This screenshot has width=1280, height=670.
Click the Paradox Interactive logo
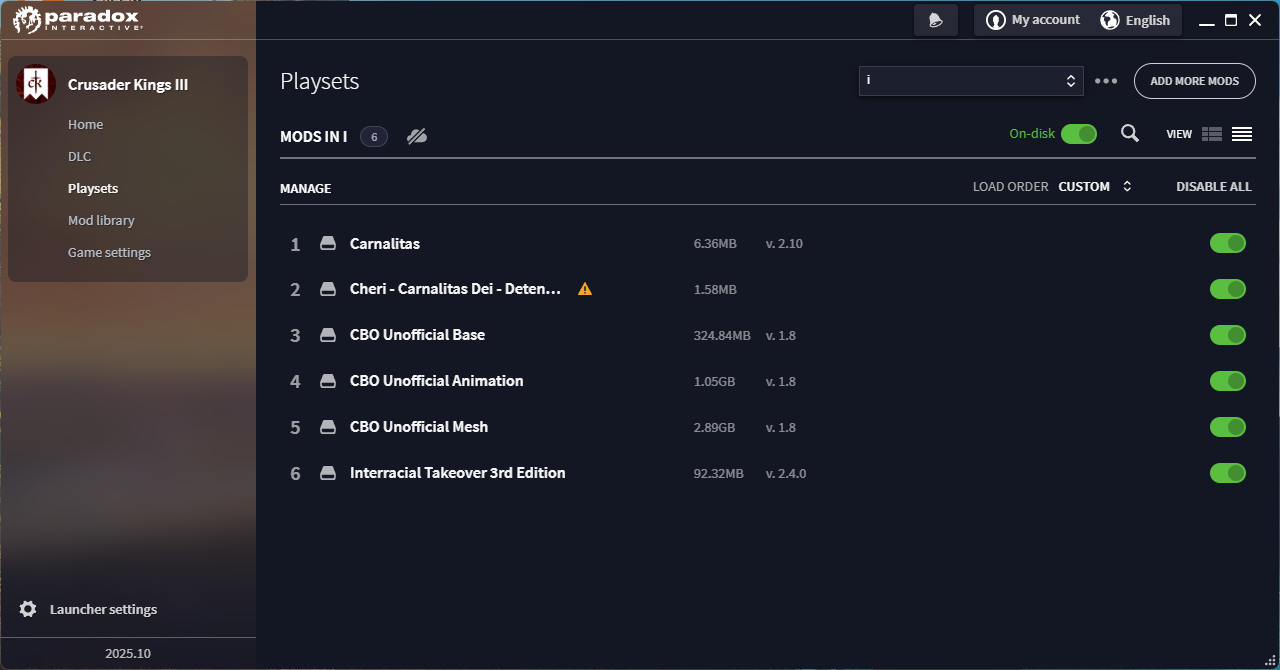coord(77,20)
